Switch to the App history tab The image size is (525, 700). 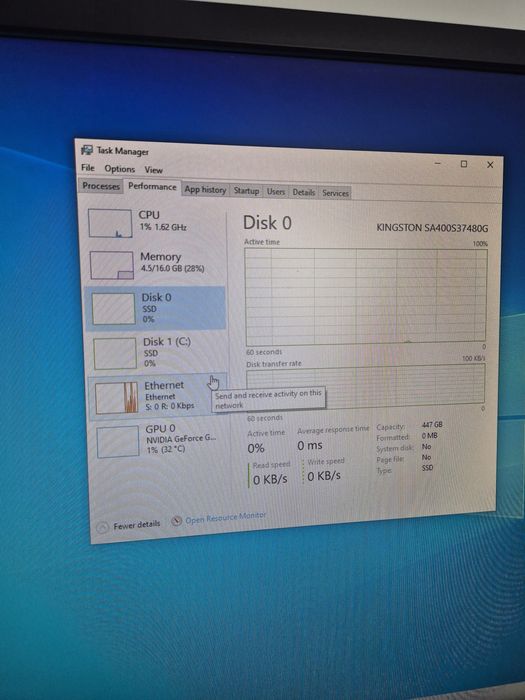(205, 190)
